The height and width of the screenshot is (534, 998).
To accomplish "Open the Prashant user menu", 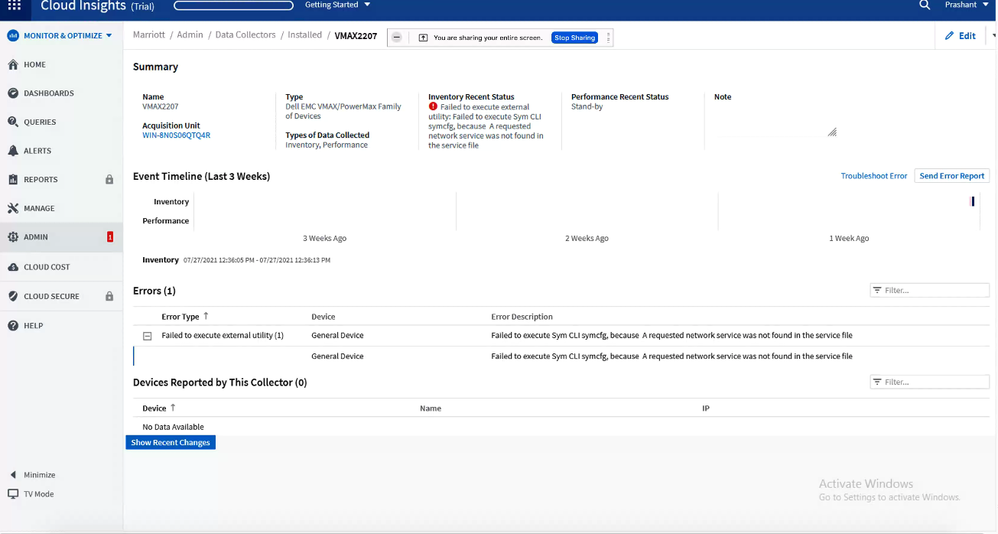I will [x=966, y=6].
